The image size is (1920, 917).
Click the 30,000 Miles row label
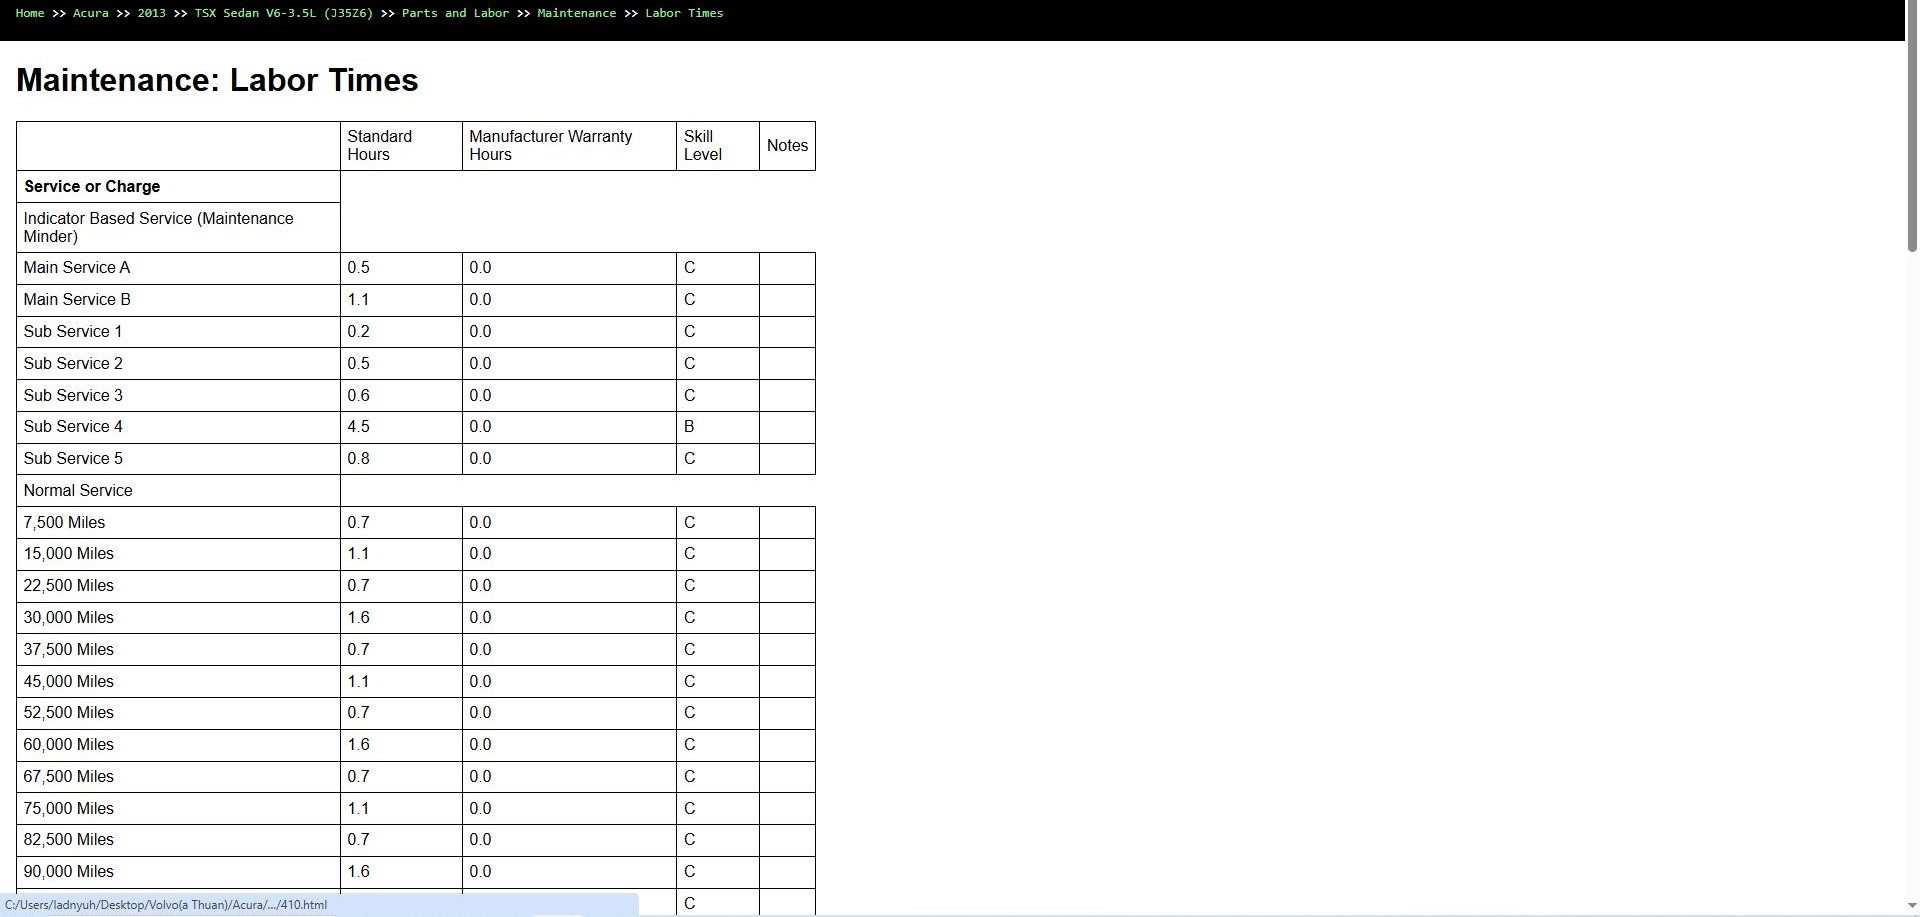coord(69,618)
